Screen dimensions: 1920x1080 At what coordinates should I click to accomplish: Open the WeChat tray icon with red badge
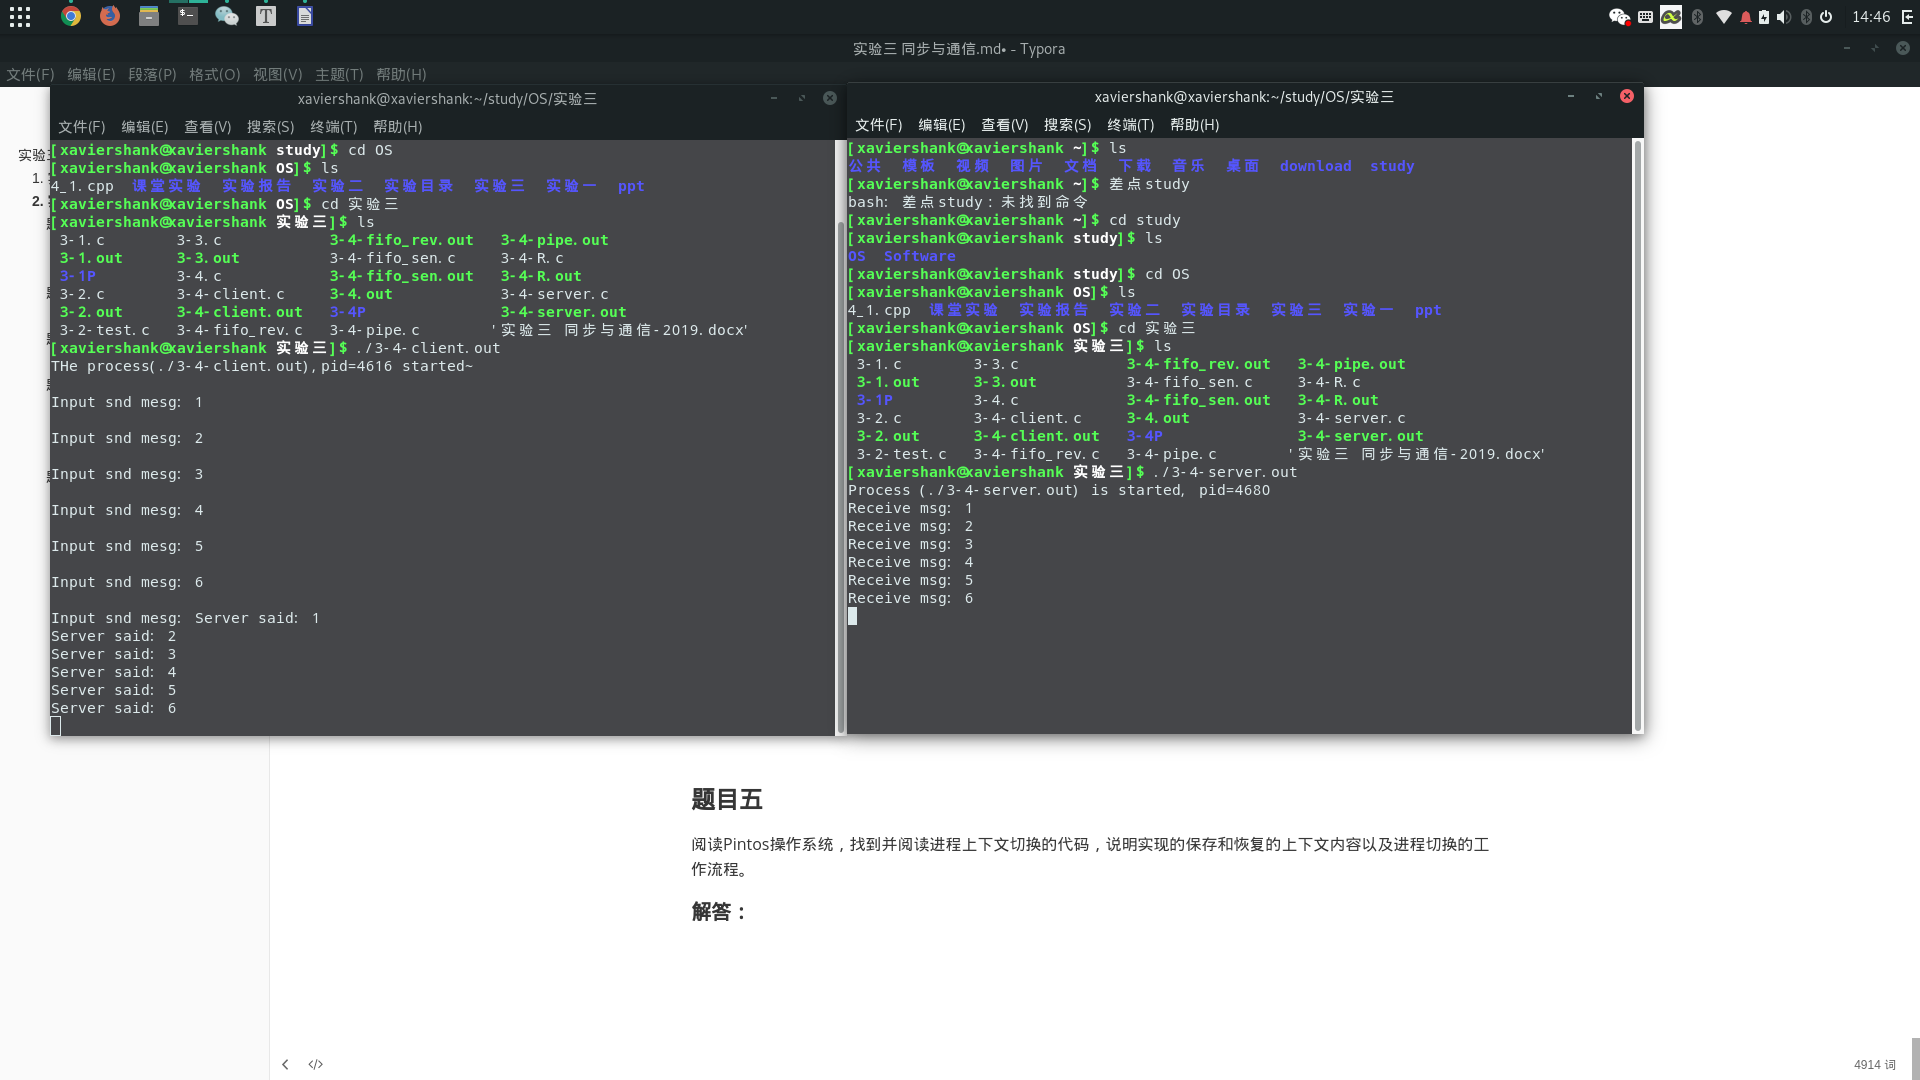click(x=1619, y=16)
